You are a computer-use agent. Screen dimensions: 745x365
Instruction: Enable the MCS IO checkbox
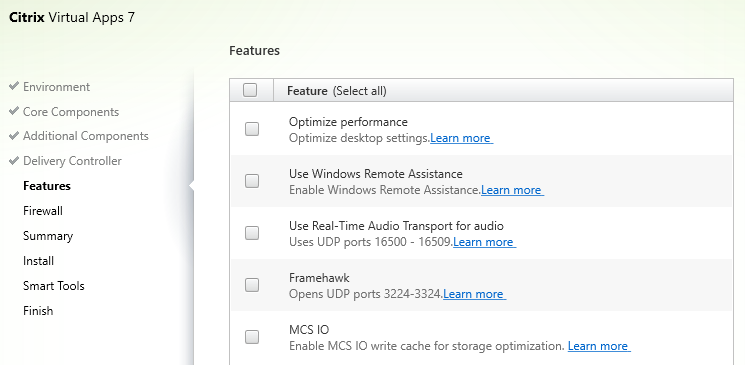252,337
